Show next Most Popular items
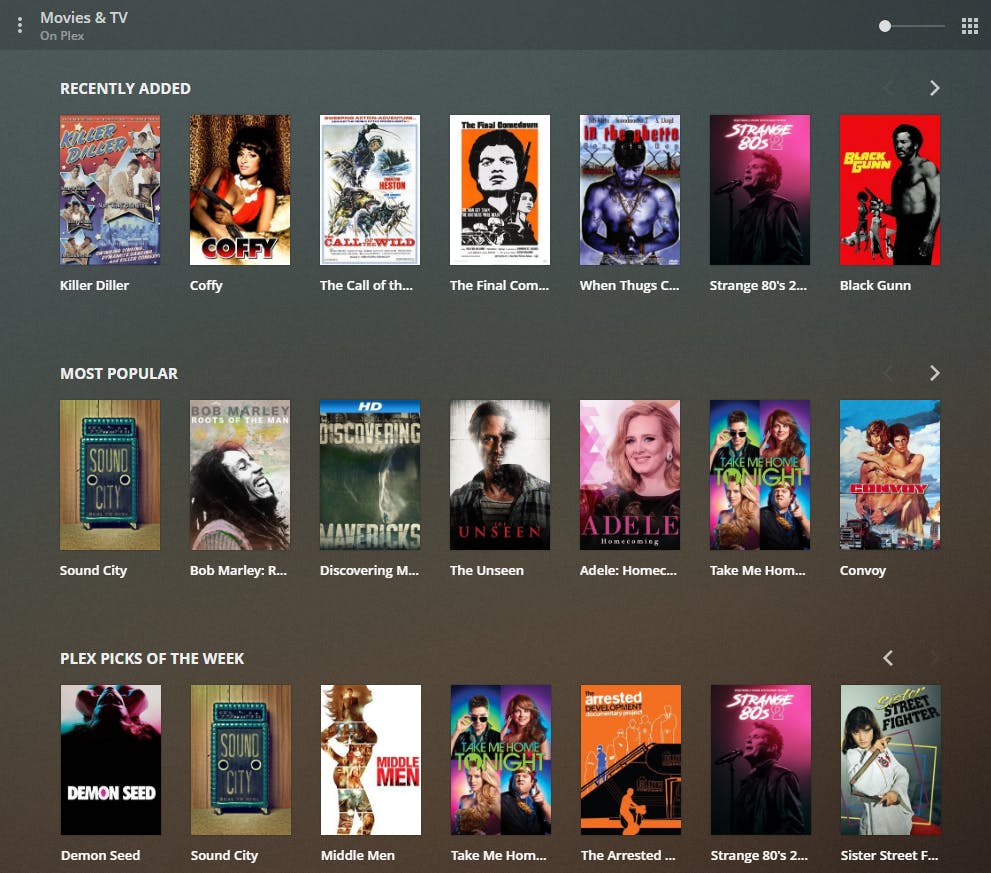Image resolution: width=991 pixels, height=873 pixels. tap(935, 373)
